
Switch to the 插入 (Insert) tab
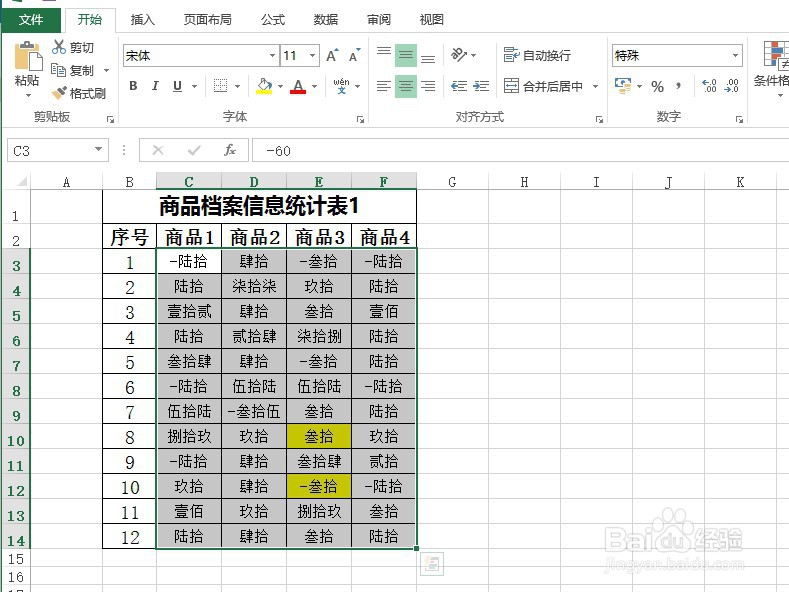point(142,20)
